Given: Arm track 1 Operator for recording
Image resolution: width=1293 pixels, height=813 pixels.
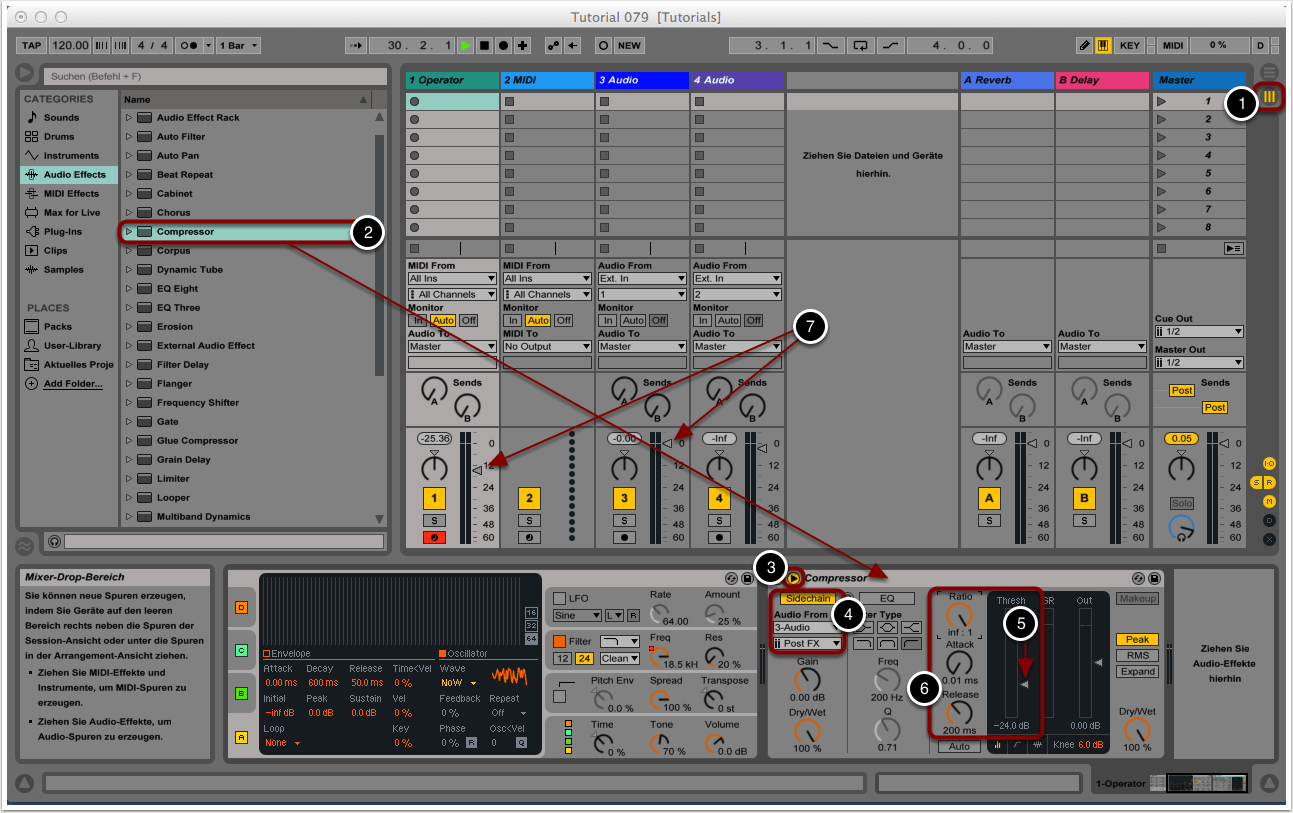Looking at the screenshot, I should click(434, 537).
